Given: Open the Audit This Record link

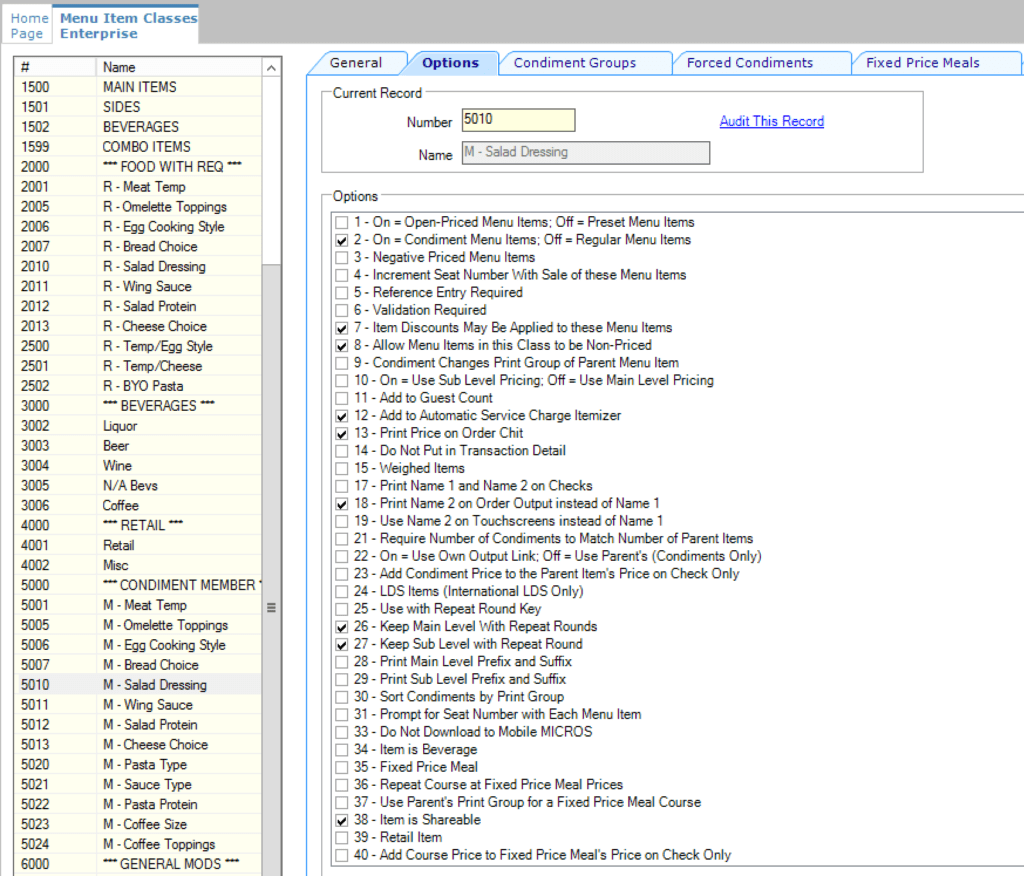Looking at the screenshot, I should (x=771, y=121).
